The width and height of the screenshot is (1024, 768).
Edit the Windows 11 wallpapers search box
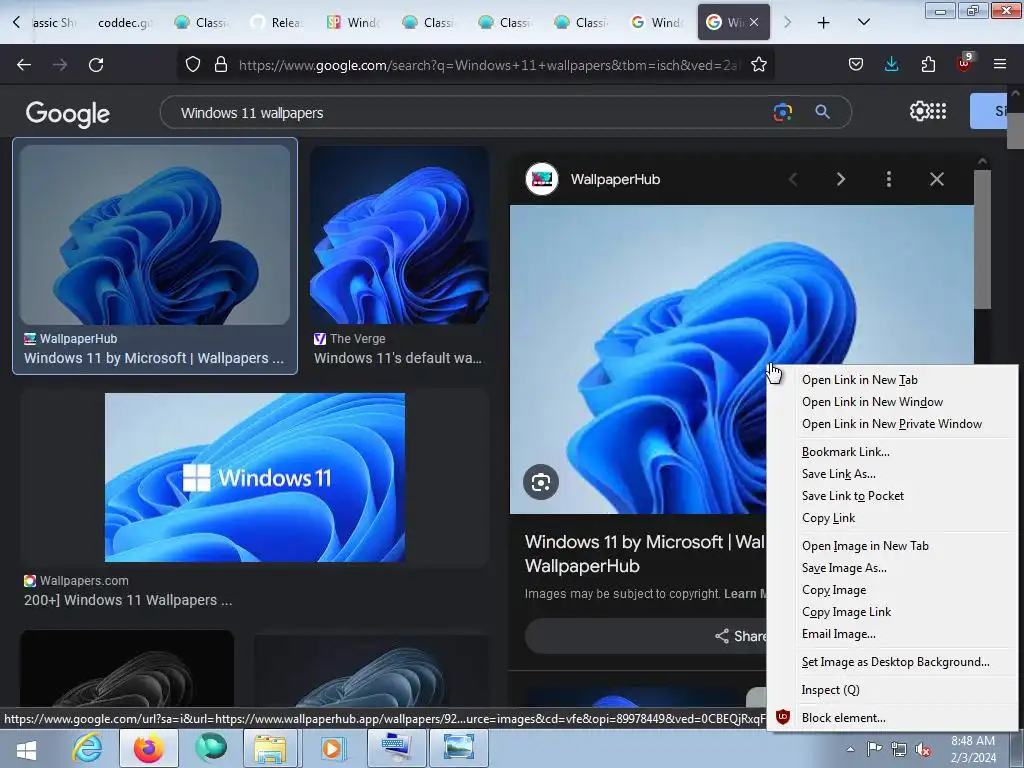[x=470, y=113]
